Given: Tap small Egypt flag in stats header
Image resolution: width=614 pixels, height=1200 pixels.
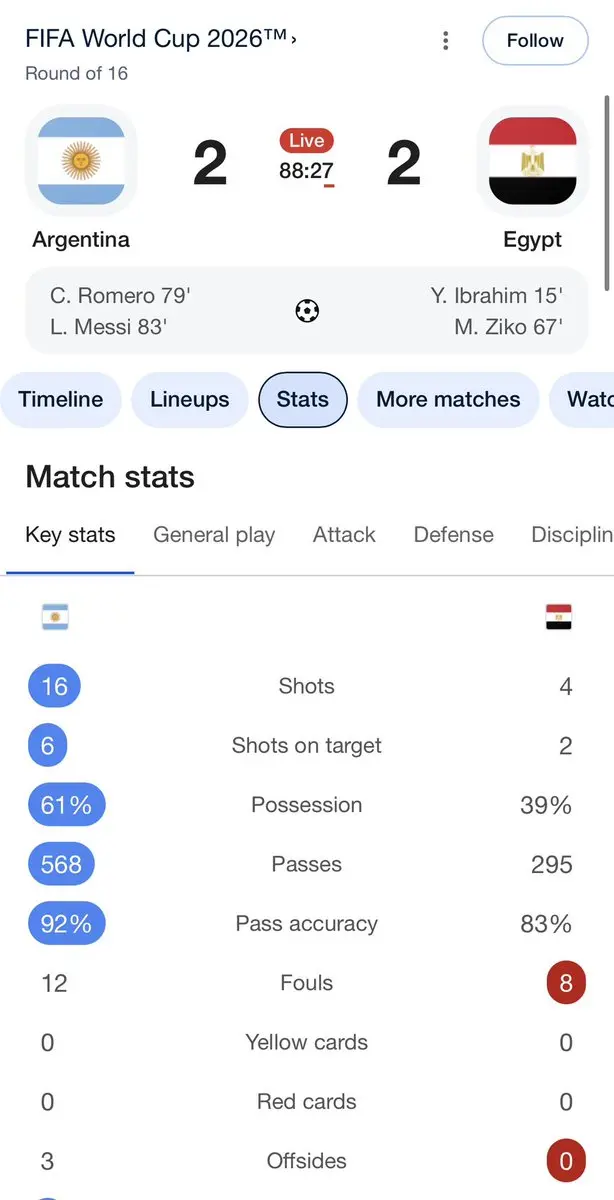Looking at the screenshot, I should [558, 617].
